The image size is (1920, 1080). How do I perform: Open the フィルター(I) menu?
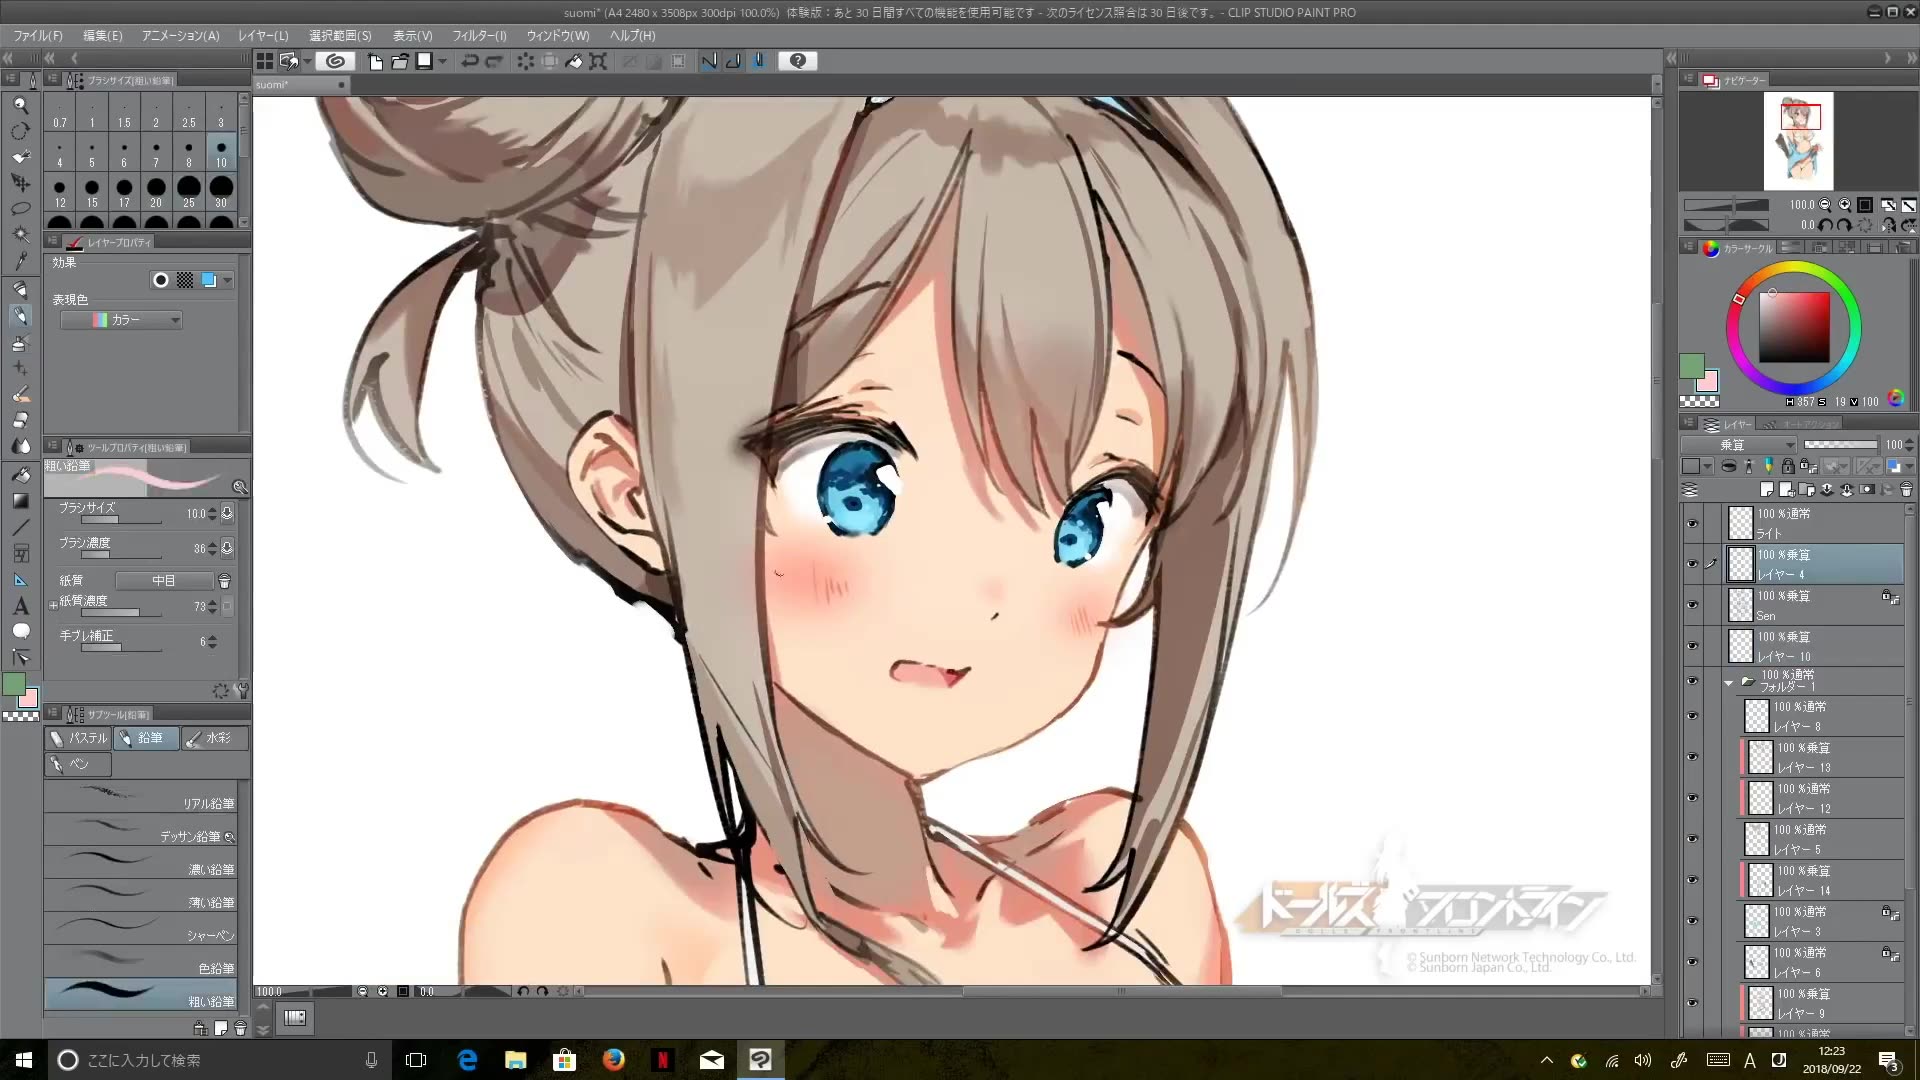pyautogui.click(x=479, y=35)
